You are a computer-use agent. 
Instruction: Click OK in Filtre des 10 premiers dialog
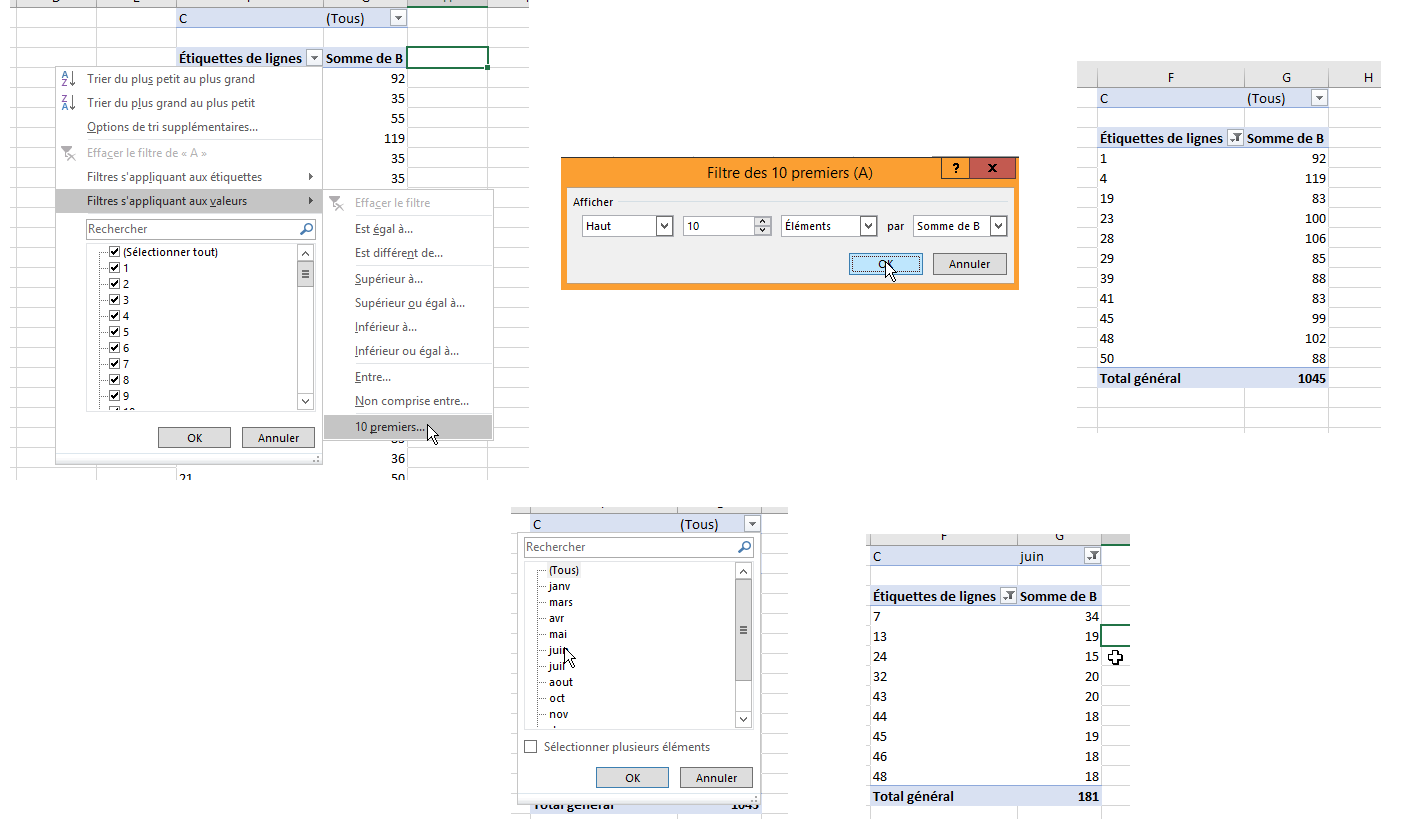coord(886,264)
